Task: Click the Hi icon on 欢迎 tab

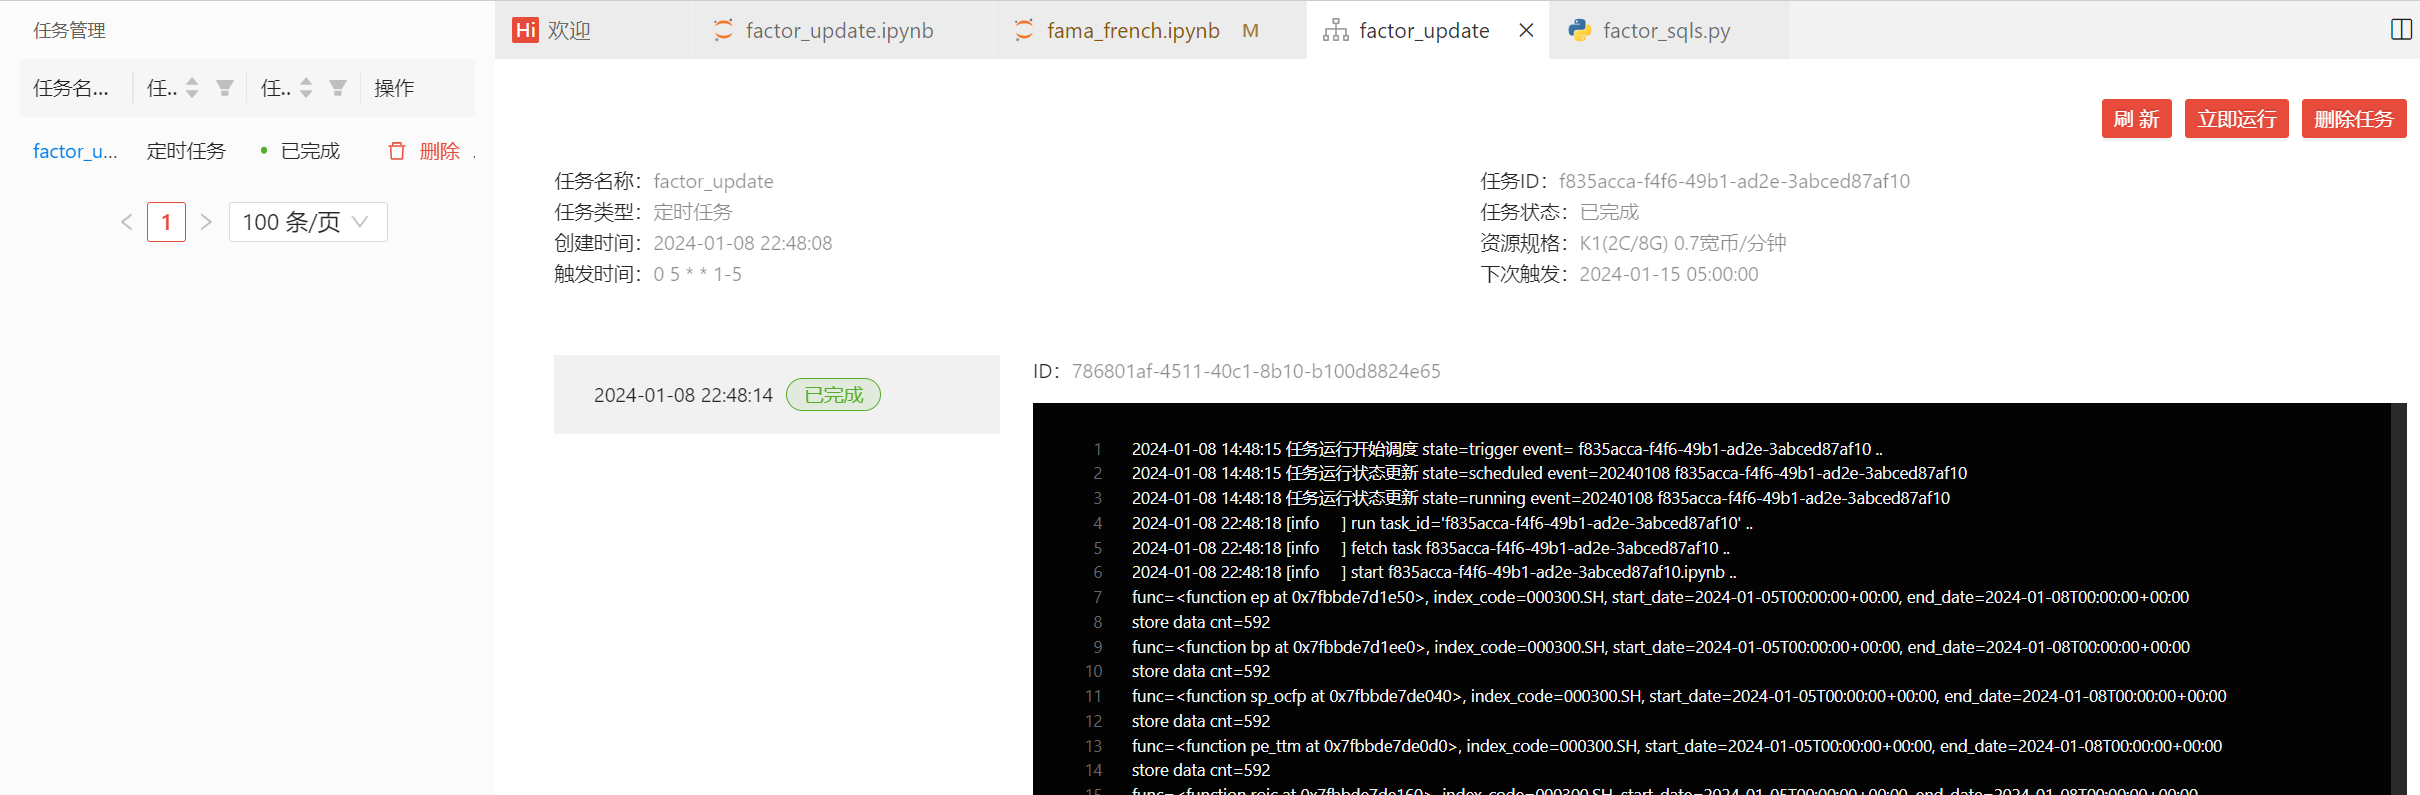Action: click(x=525, y=30)
